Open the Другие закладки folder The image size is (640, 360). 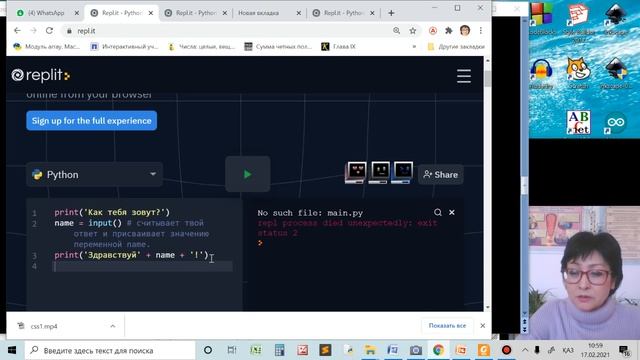click(456, 47)
